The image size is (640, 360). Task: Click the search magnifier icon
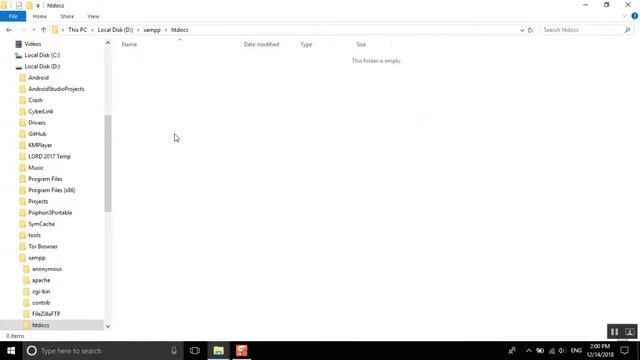[x=627, y=30]
